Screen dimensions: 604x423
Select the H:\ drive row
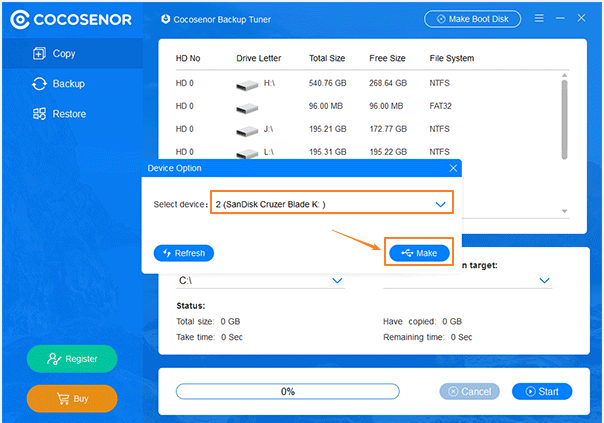point(366,83)
